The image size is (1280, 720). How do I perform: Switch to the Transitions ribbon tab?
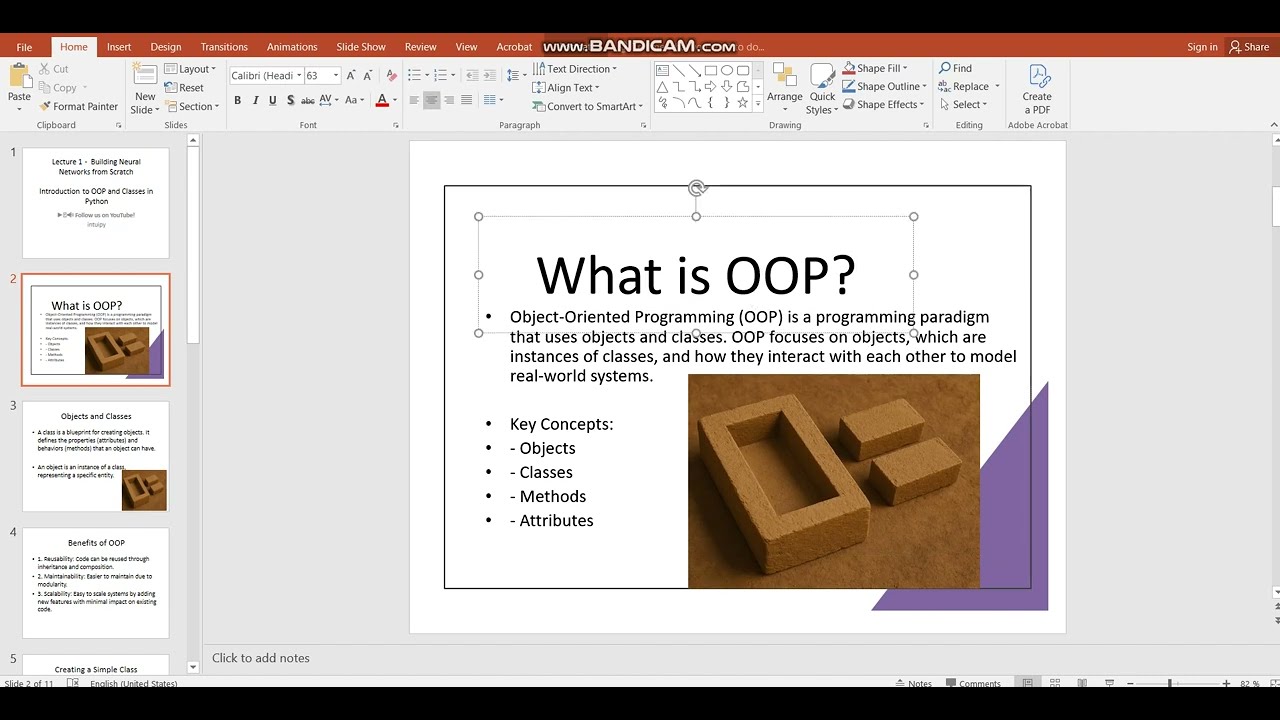point(224,47)
